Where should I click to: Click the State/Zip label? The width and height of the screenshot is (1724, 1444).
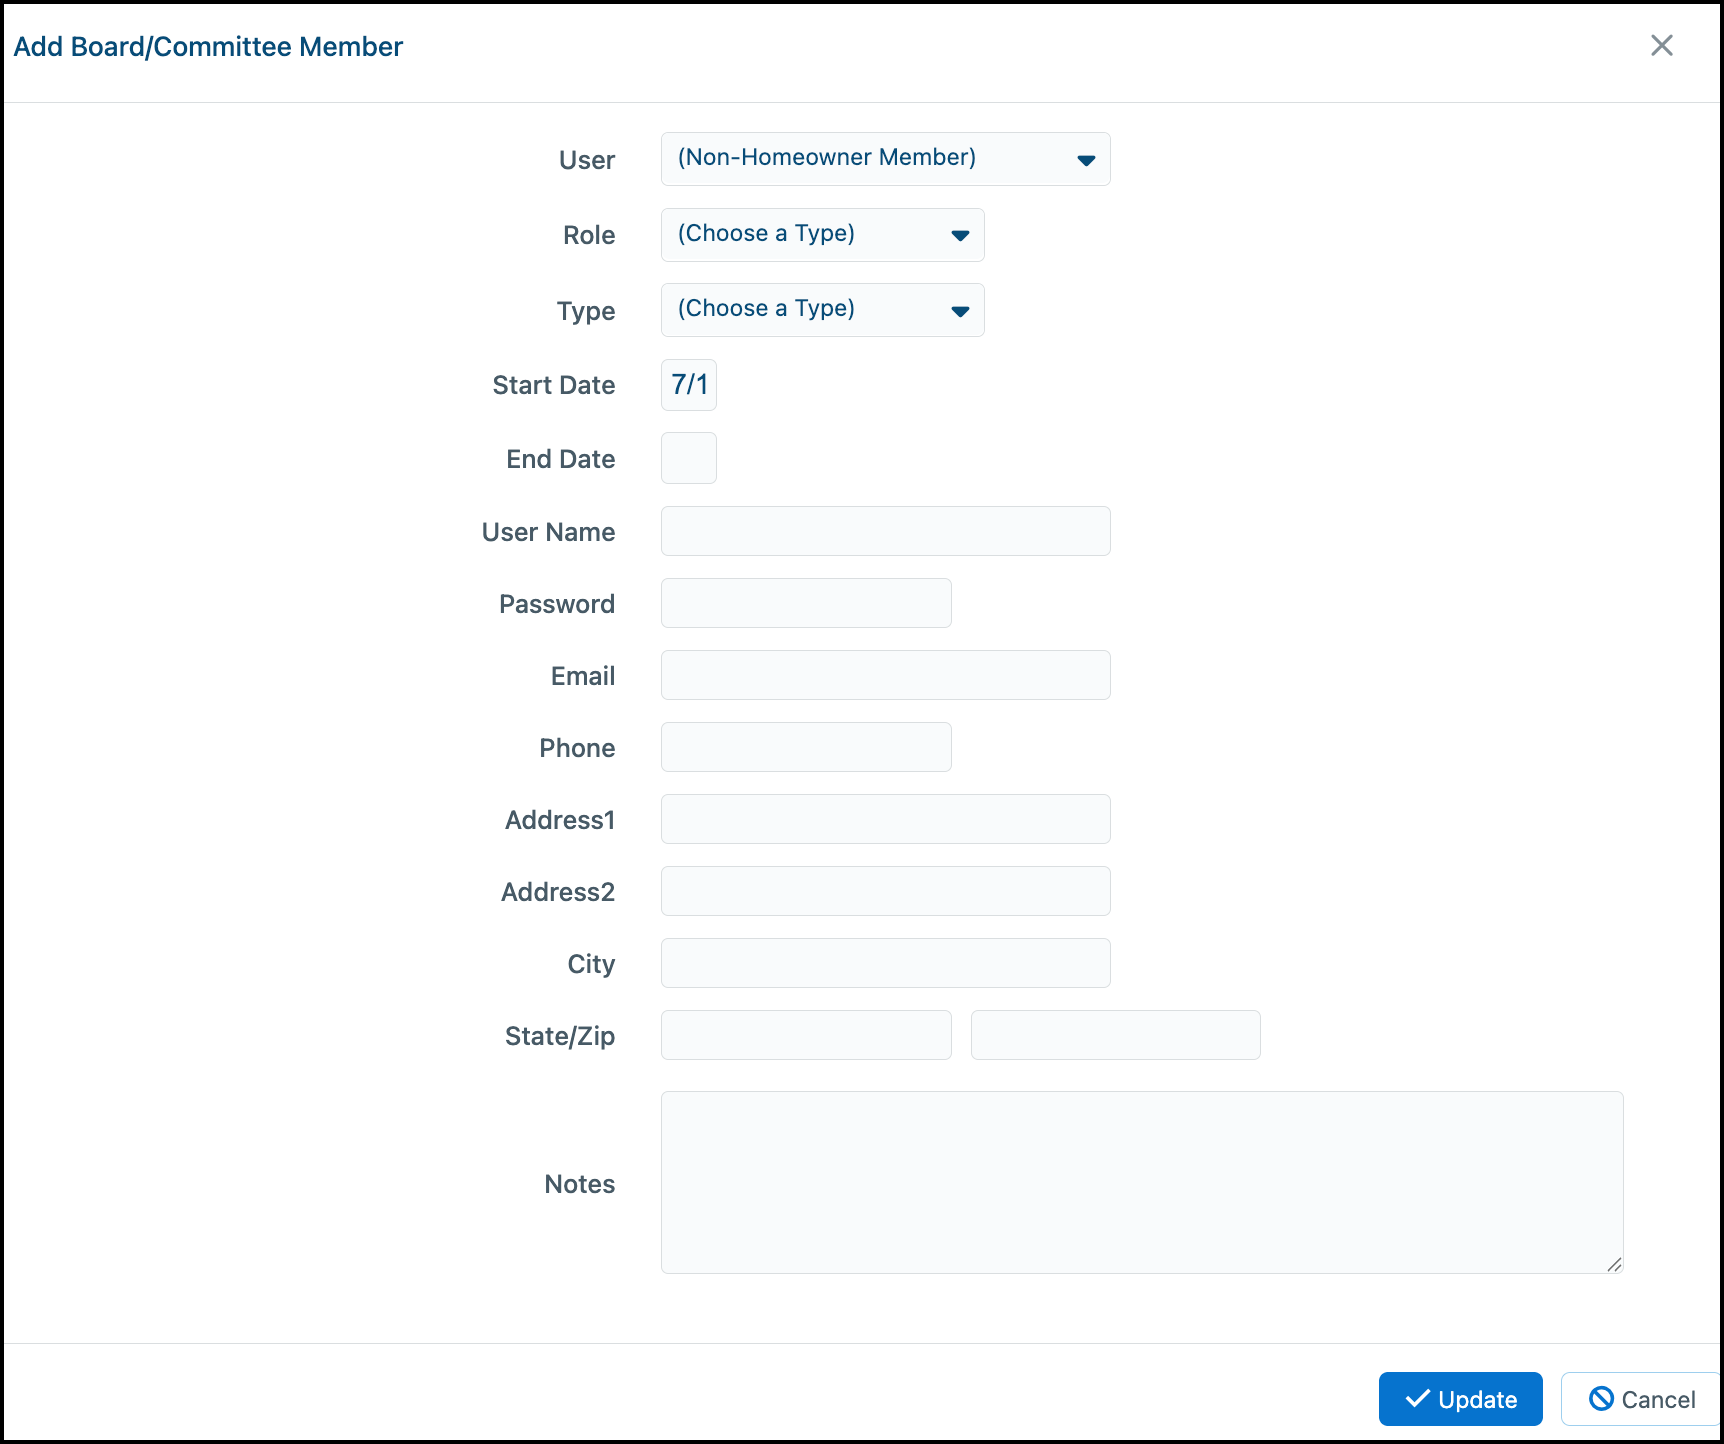pyautogui.click(x=559, y=1036)
